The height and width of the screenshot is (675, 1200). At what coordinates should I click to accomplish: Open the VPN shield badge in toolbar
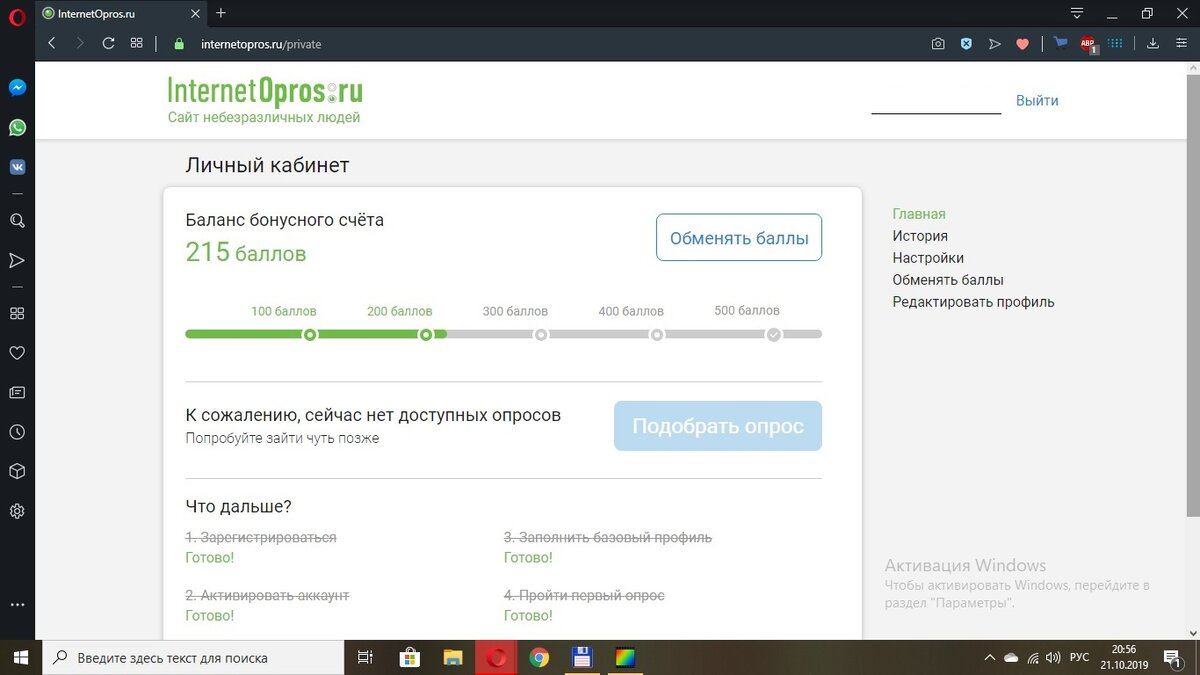[x=966, y=43]
